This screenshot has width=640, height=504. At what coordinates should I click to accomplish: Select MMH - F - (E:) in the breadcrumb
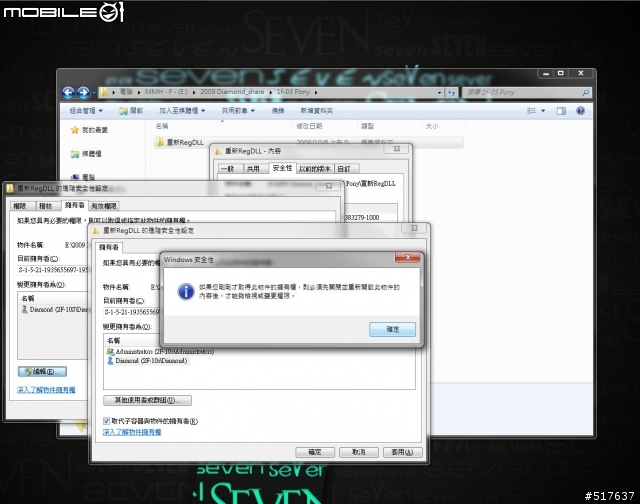point(166,92)
